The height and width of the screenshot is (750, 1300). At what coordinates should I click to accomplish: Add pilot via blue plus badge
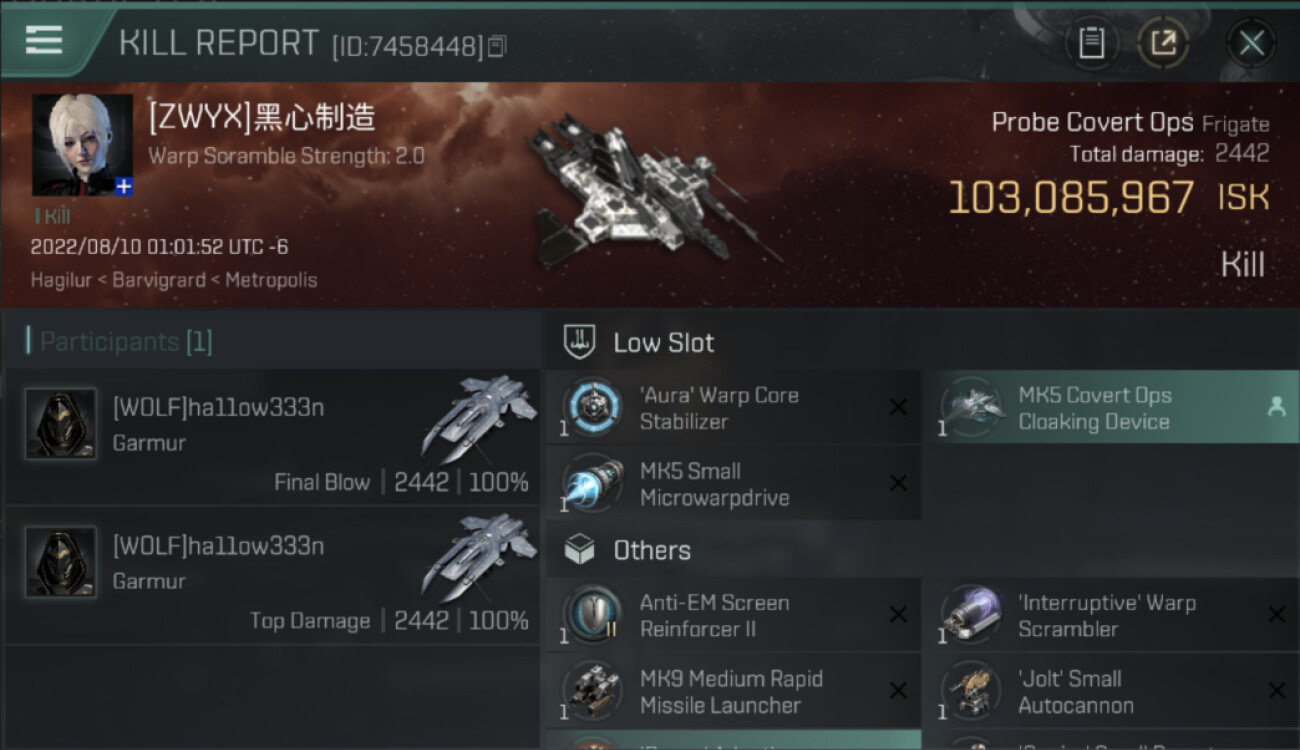click(123, 187)
